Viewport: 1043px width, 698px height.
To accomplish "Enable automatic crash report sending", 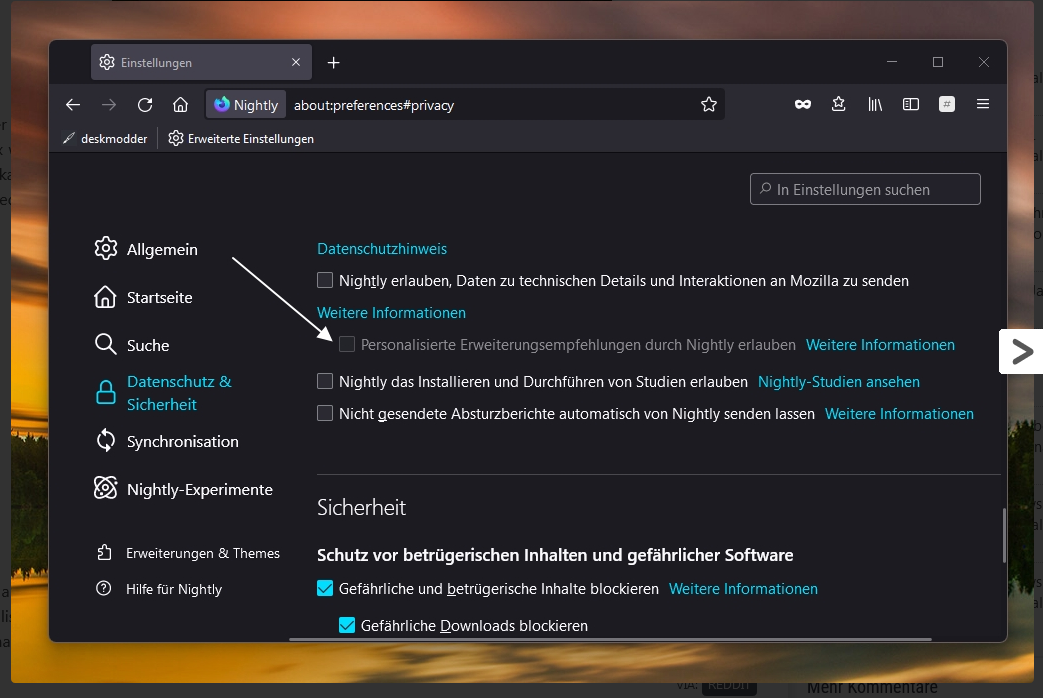I will 325,414.
